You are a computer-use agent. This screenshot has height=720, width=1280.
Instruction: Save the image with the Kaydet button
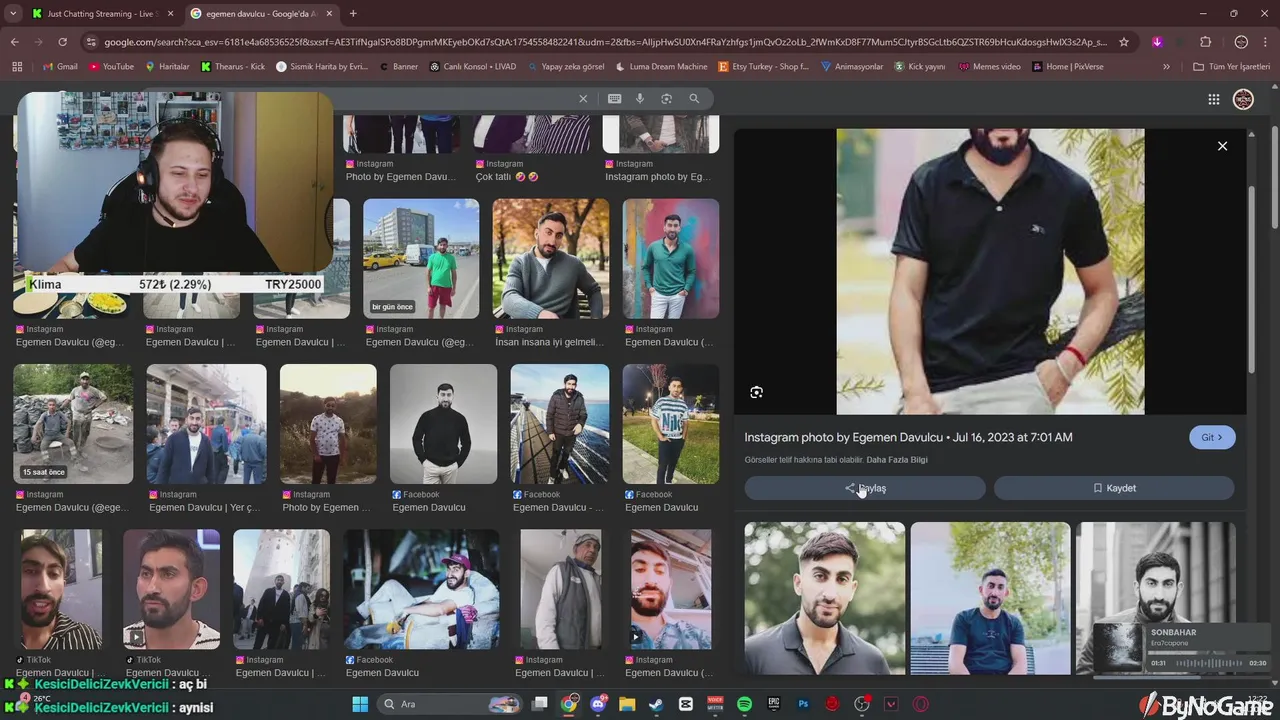point(1114,488)
